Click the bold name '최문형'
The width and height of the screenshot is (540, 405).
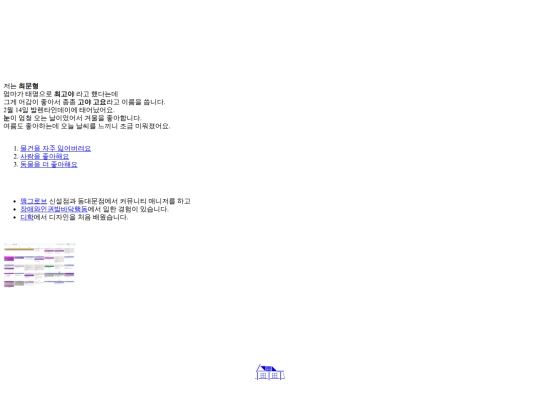point(29,86)
